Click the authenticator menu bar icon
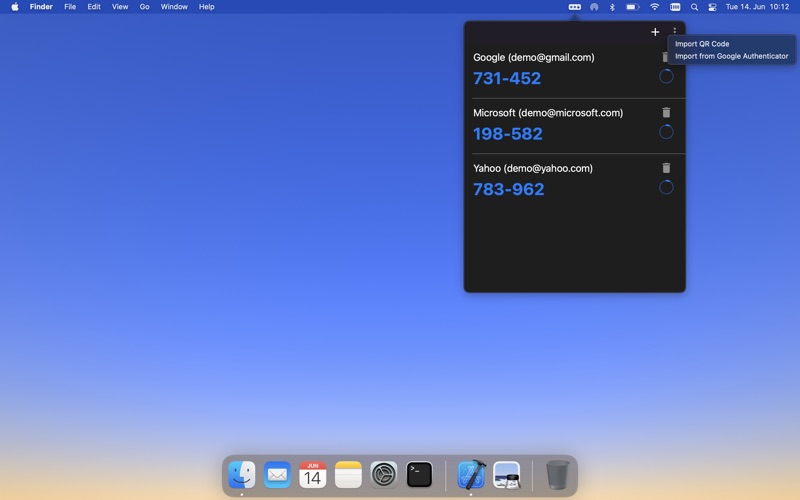This screenshot has height=500, width=800. click(575, 7)
